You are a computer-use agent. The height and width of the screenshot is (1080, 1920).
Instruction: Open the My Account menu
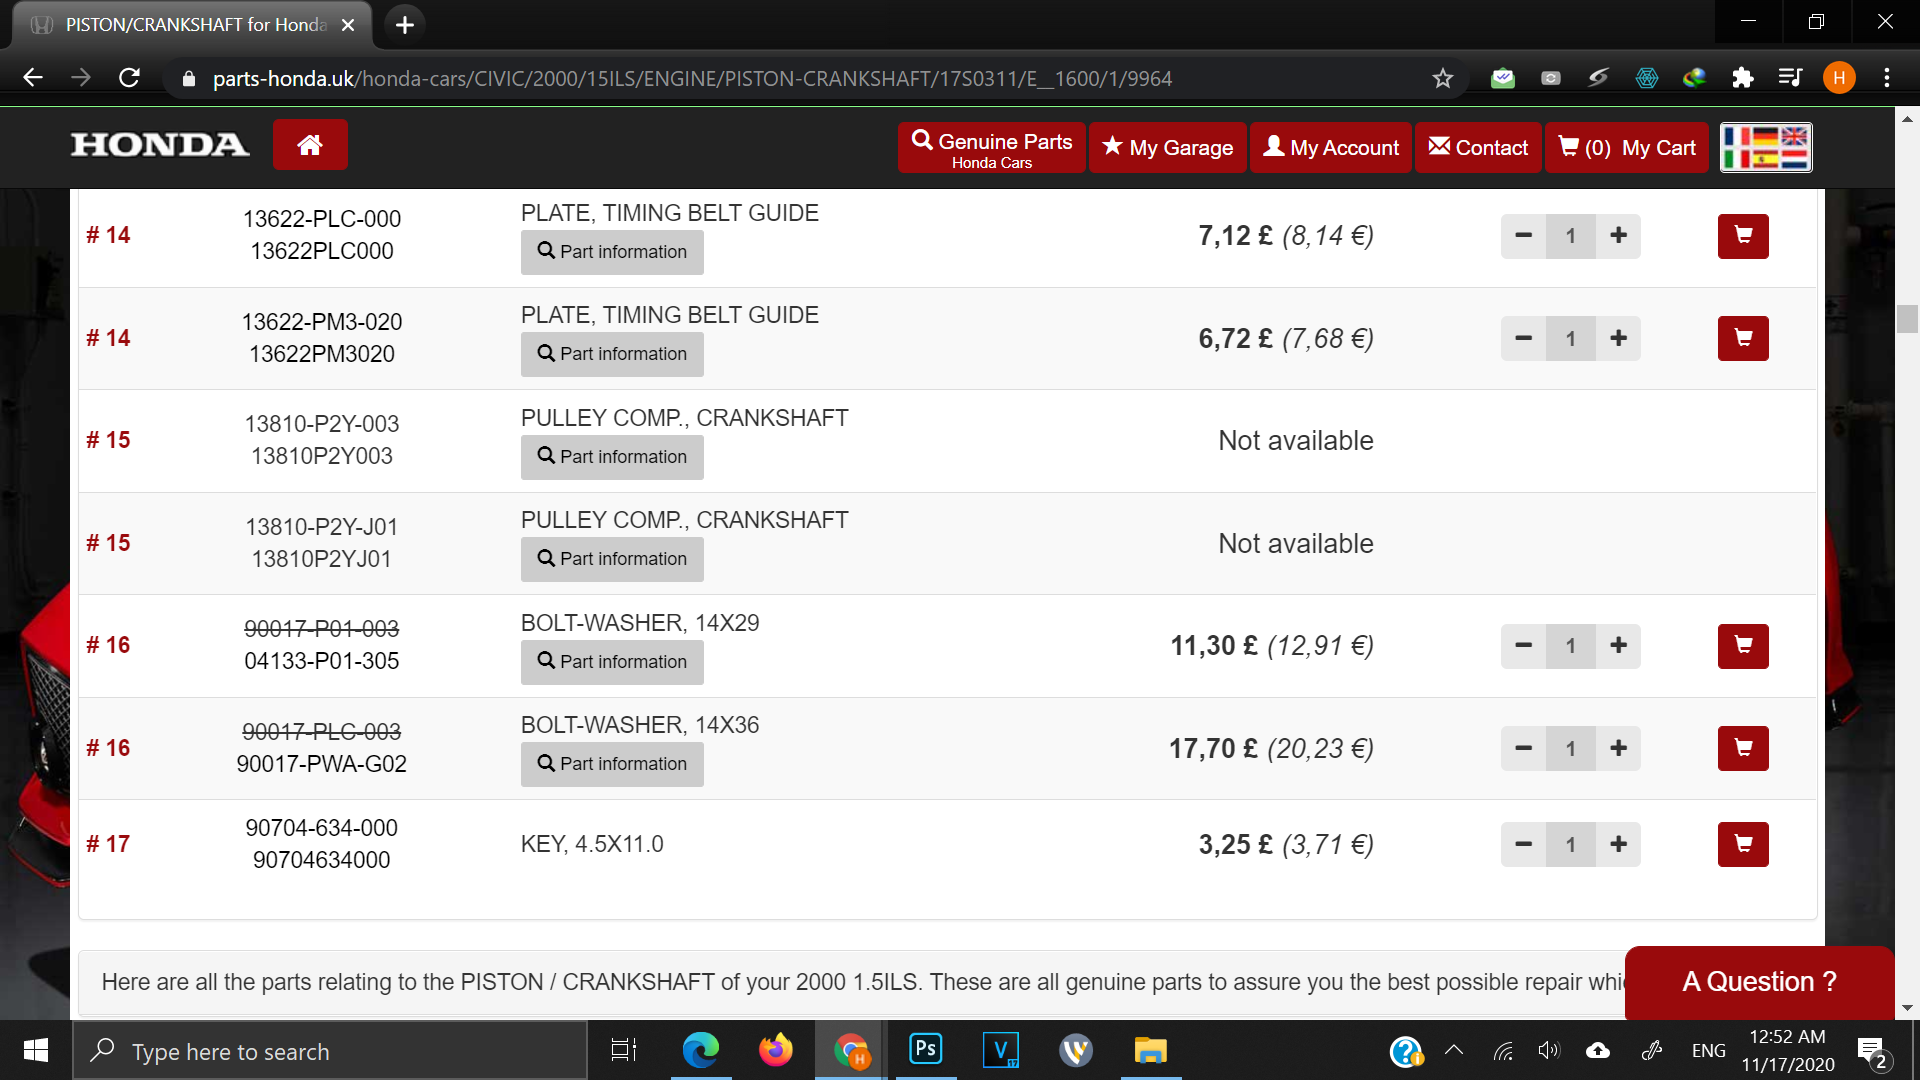1330,147
